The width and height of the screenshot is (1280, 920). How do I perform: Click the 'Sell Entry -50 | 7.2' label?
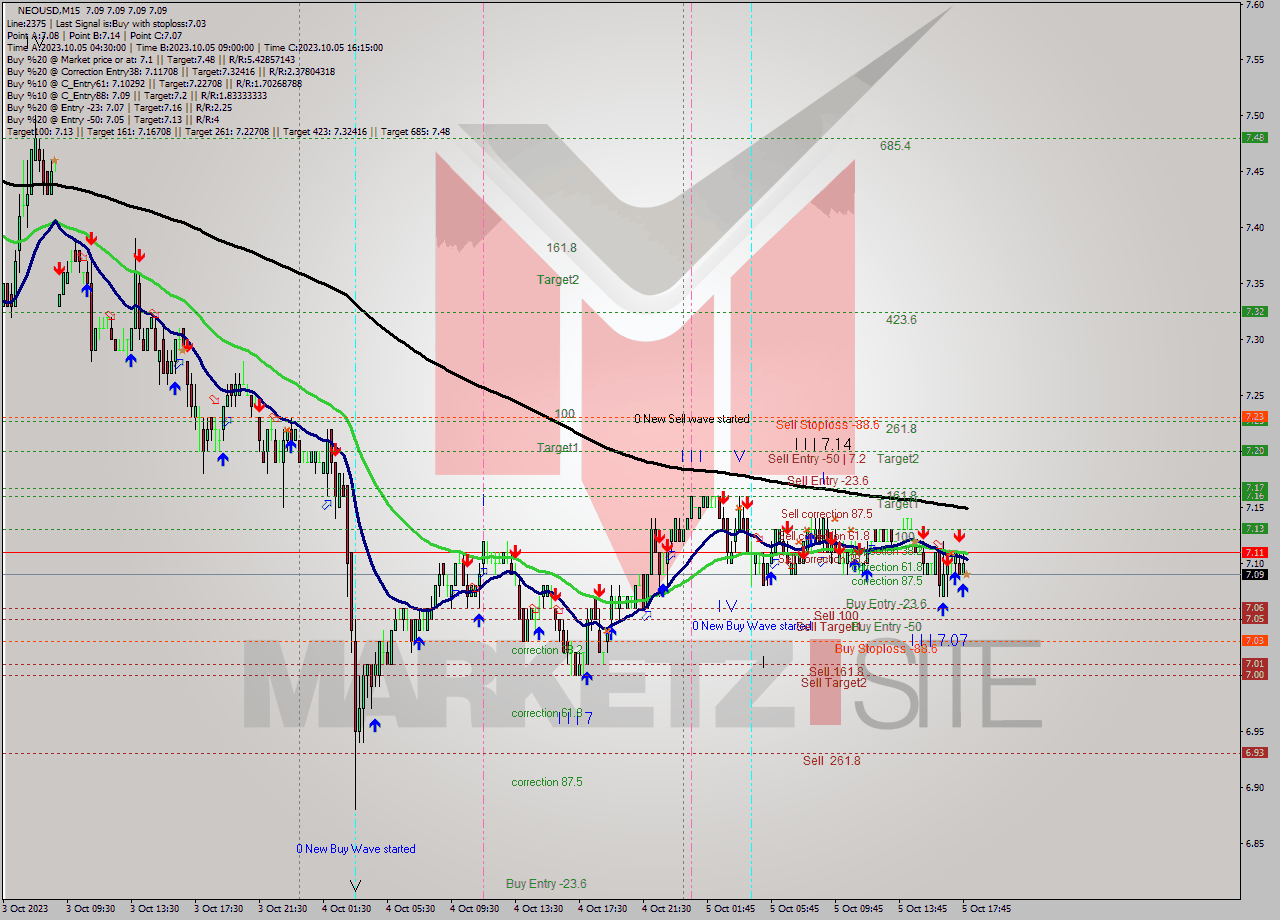tap(817, 459)
